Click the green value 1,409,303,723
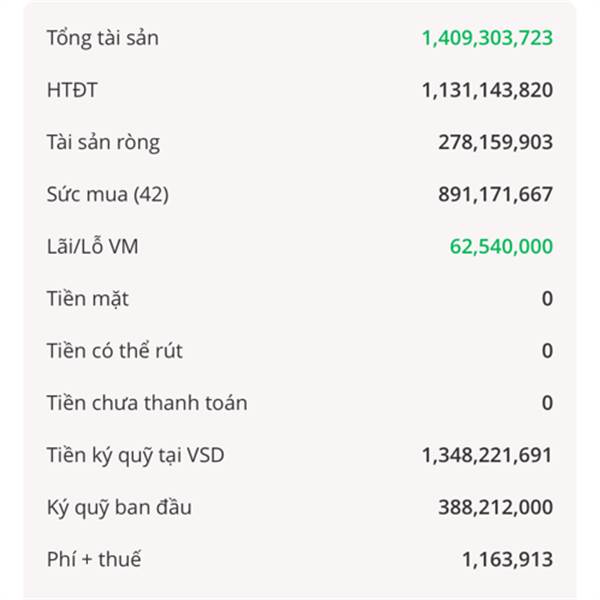The height and width of the screenshot is (600, 600). click(x=487, y=38)
